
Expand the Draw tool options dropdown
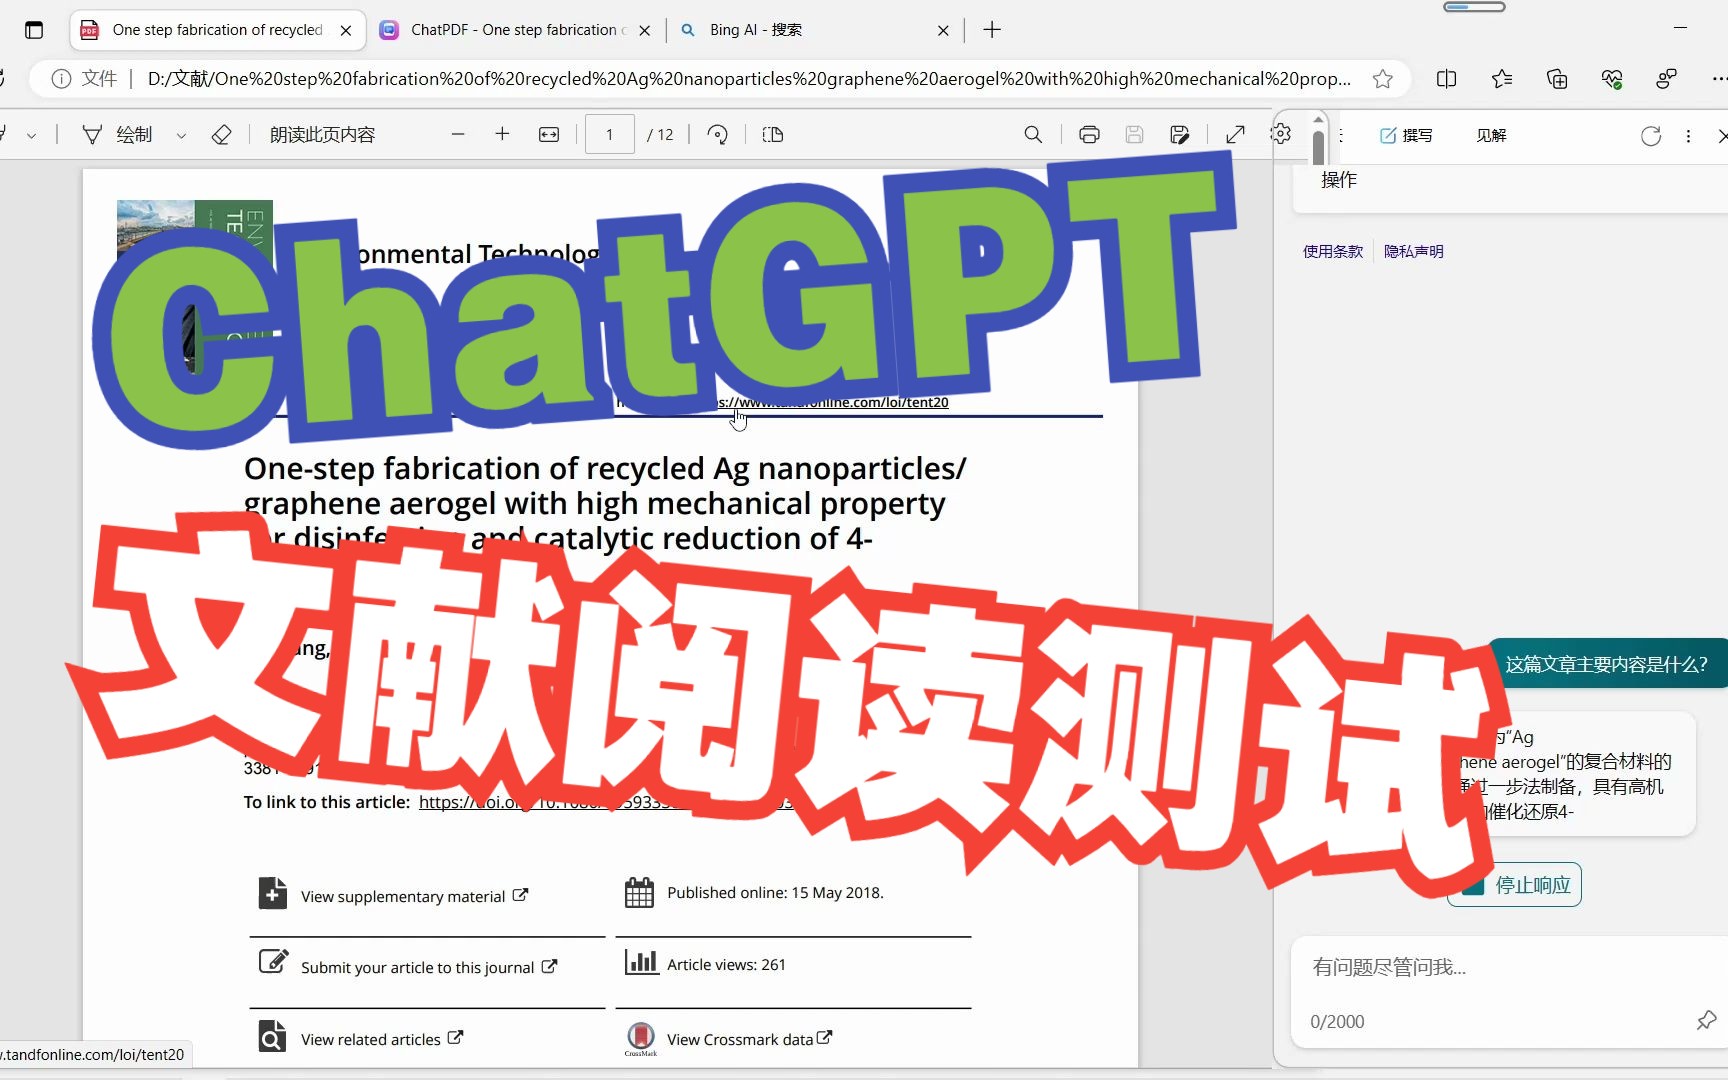(x=181, y=136)
